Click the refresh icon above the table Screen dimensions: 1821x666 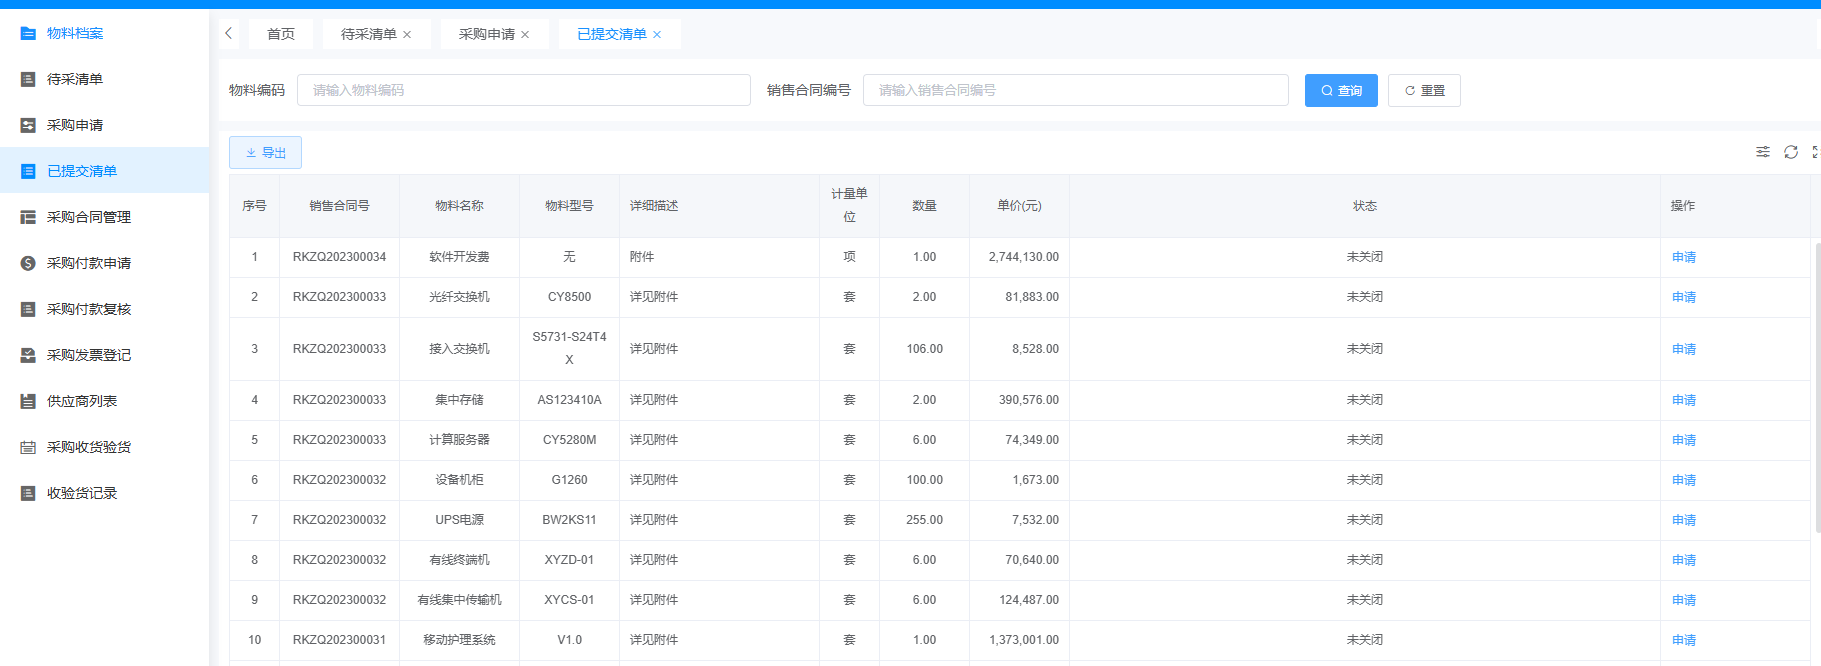[1791, 152]
